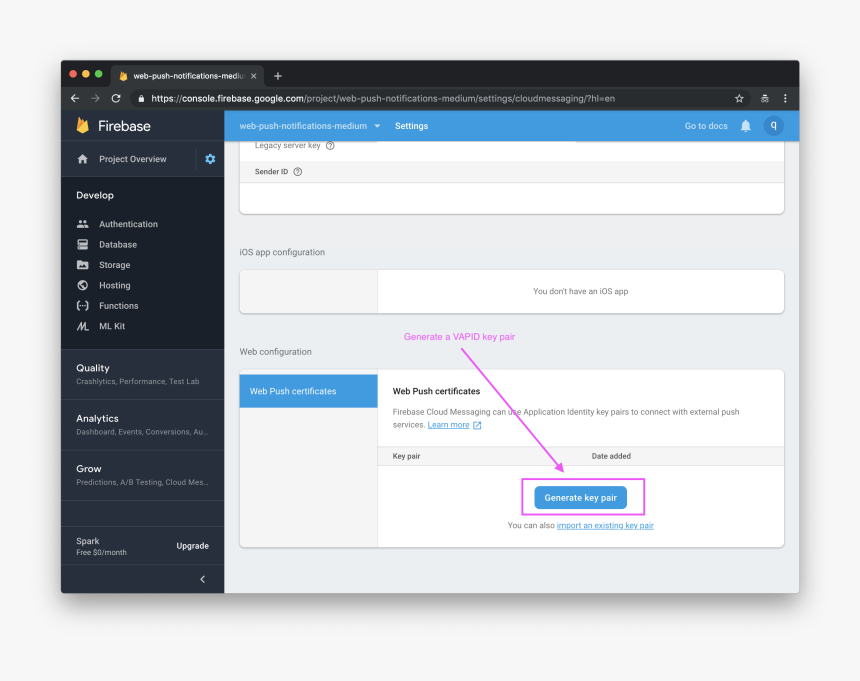This screenshot has width=860, height=681.
Task: Open Functions menu item
Action: point(118,305)
